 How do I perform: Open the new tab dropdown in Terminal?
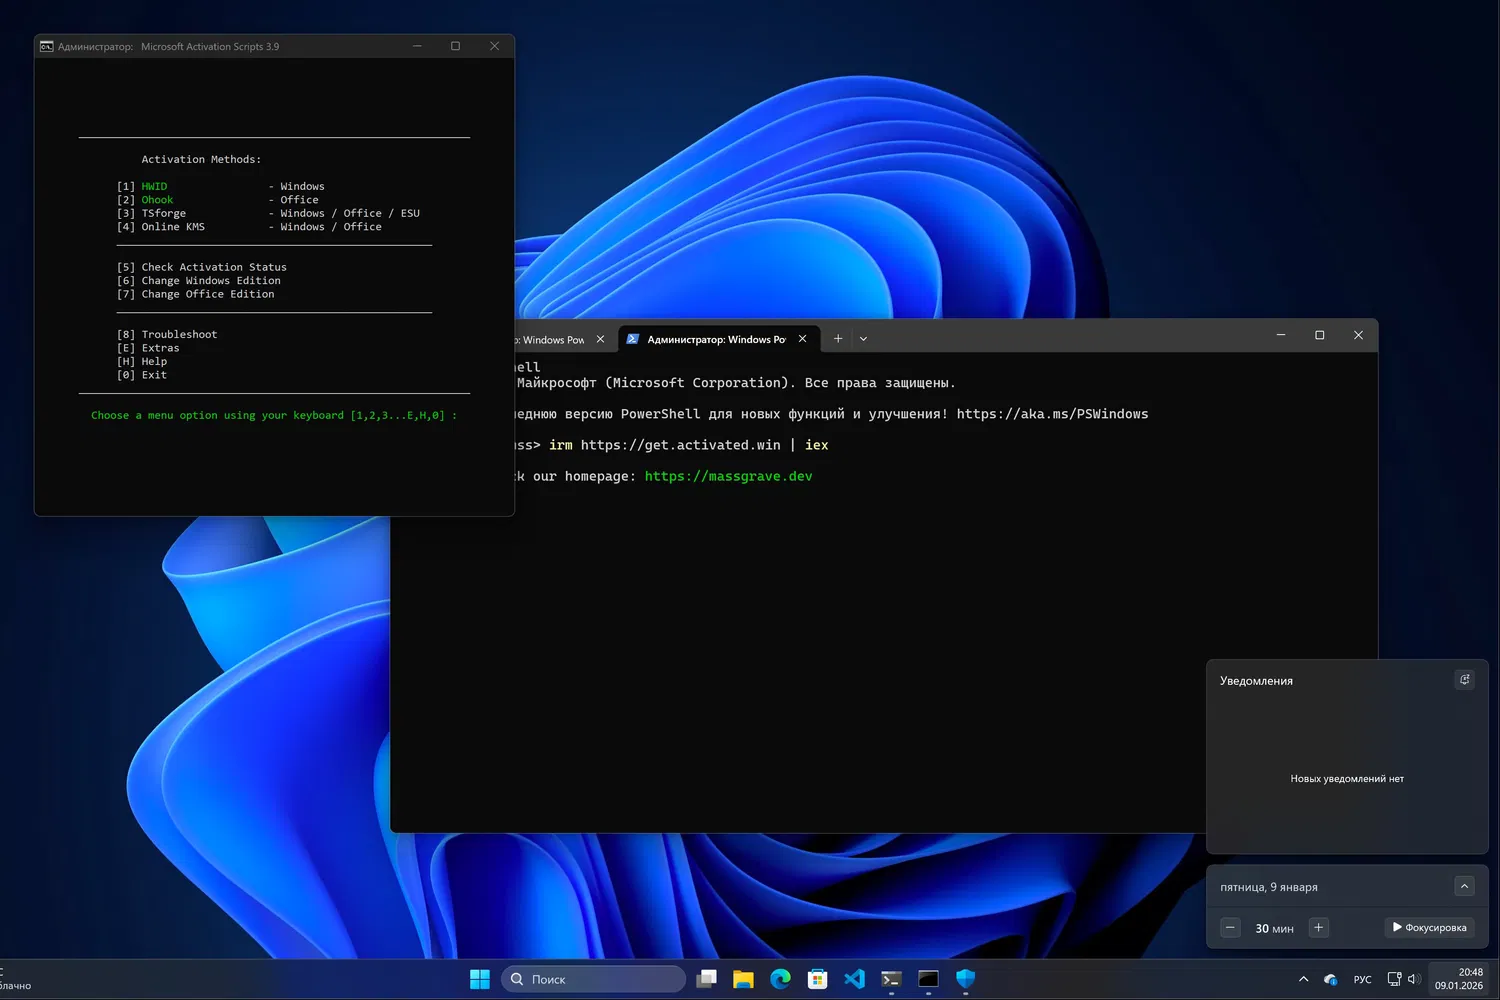click(864, 339)
